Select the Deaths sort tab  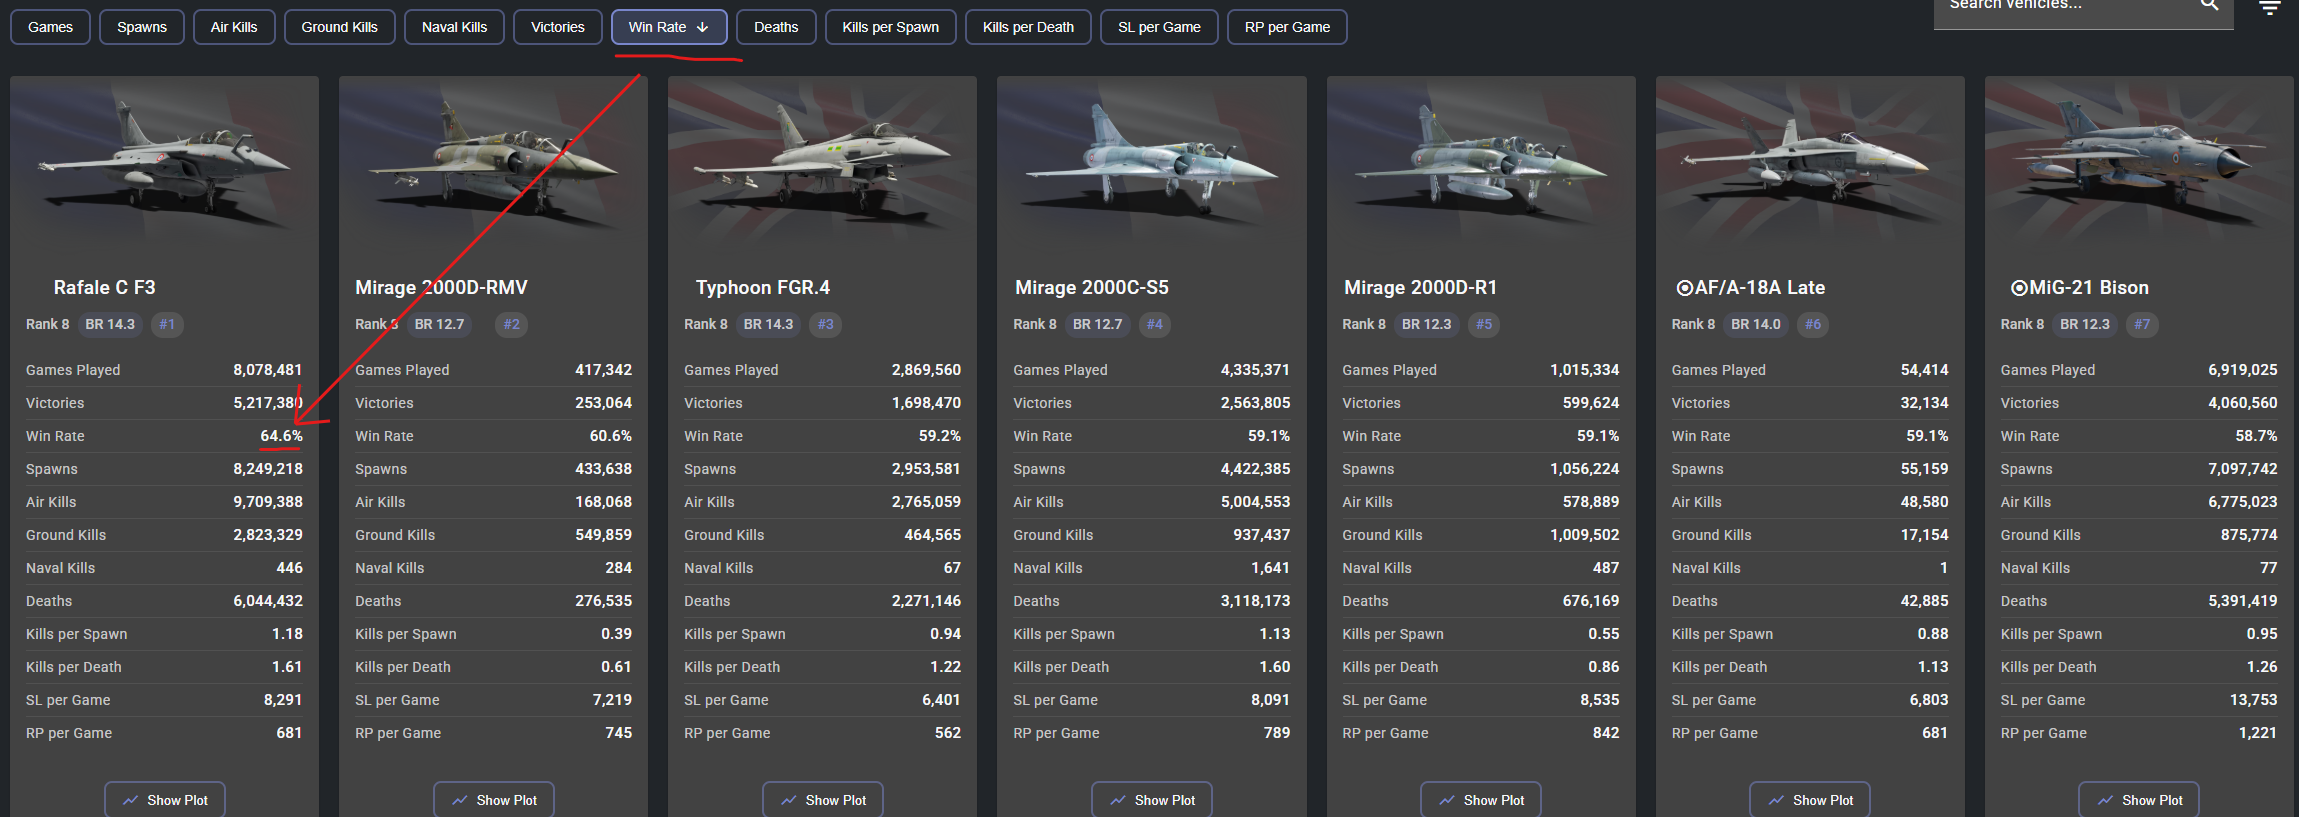click(x=776, y=27)
